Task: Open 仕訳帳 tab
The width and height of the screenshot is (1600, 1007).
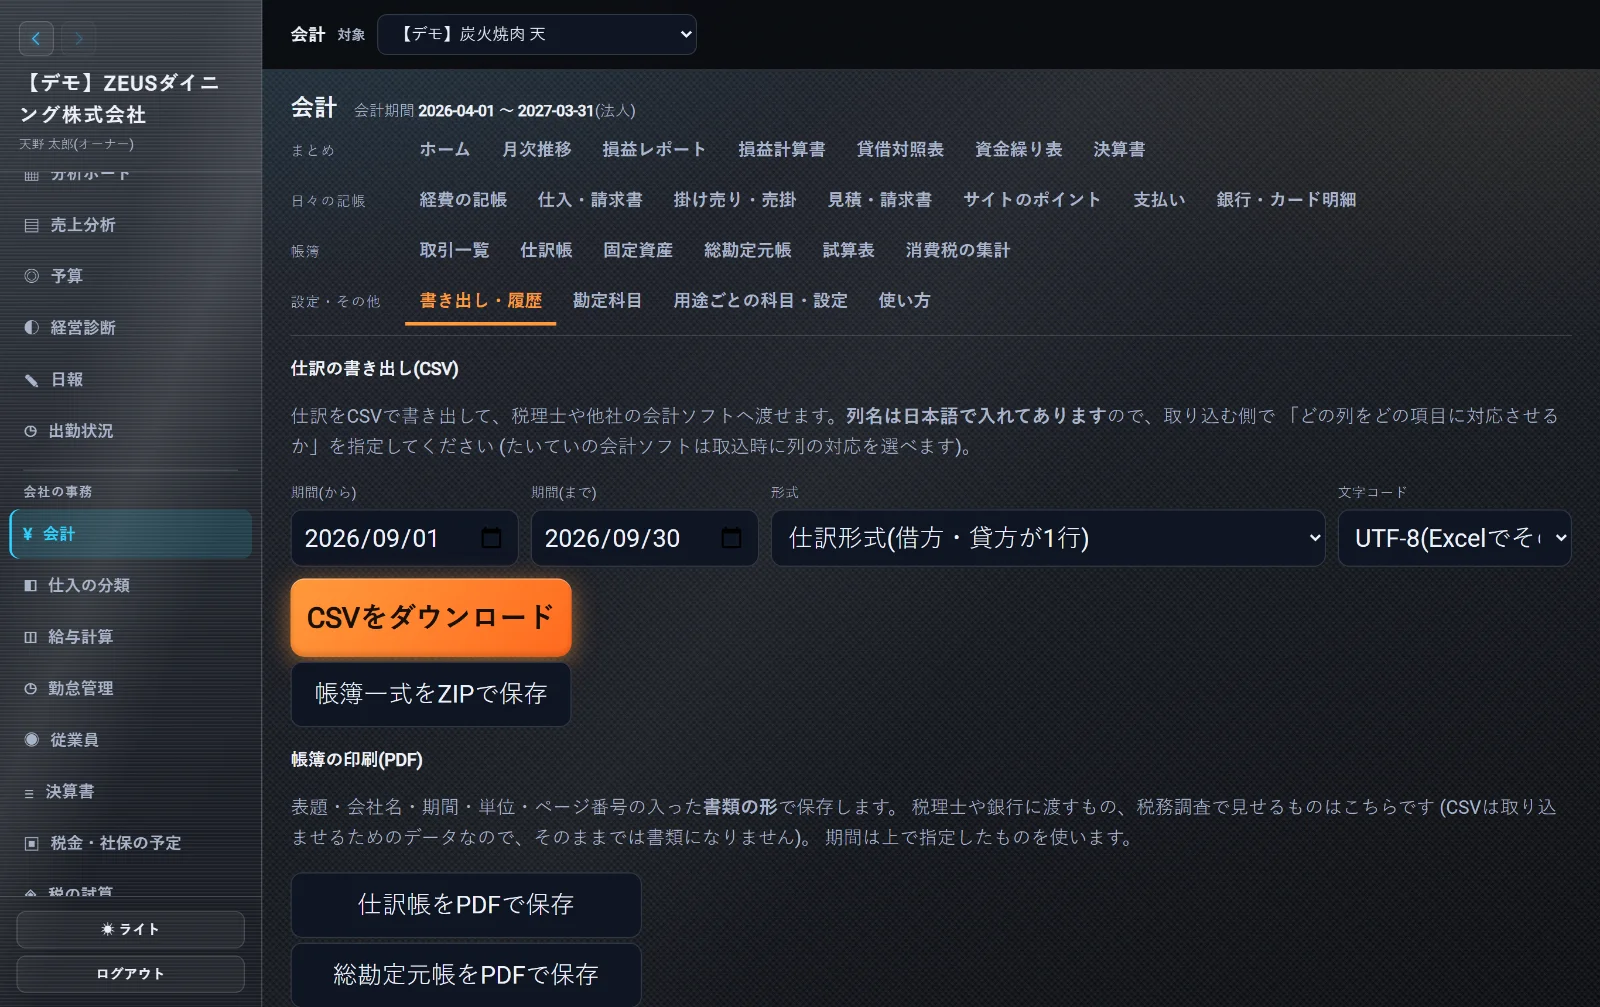Action: pos(547,250)
